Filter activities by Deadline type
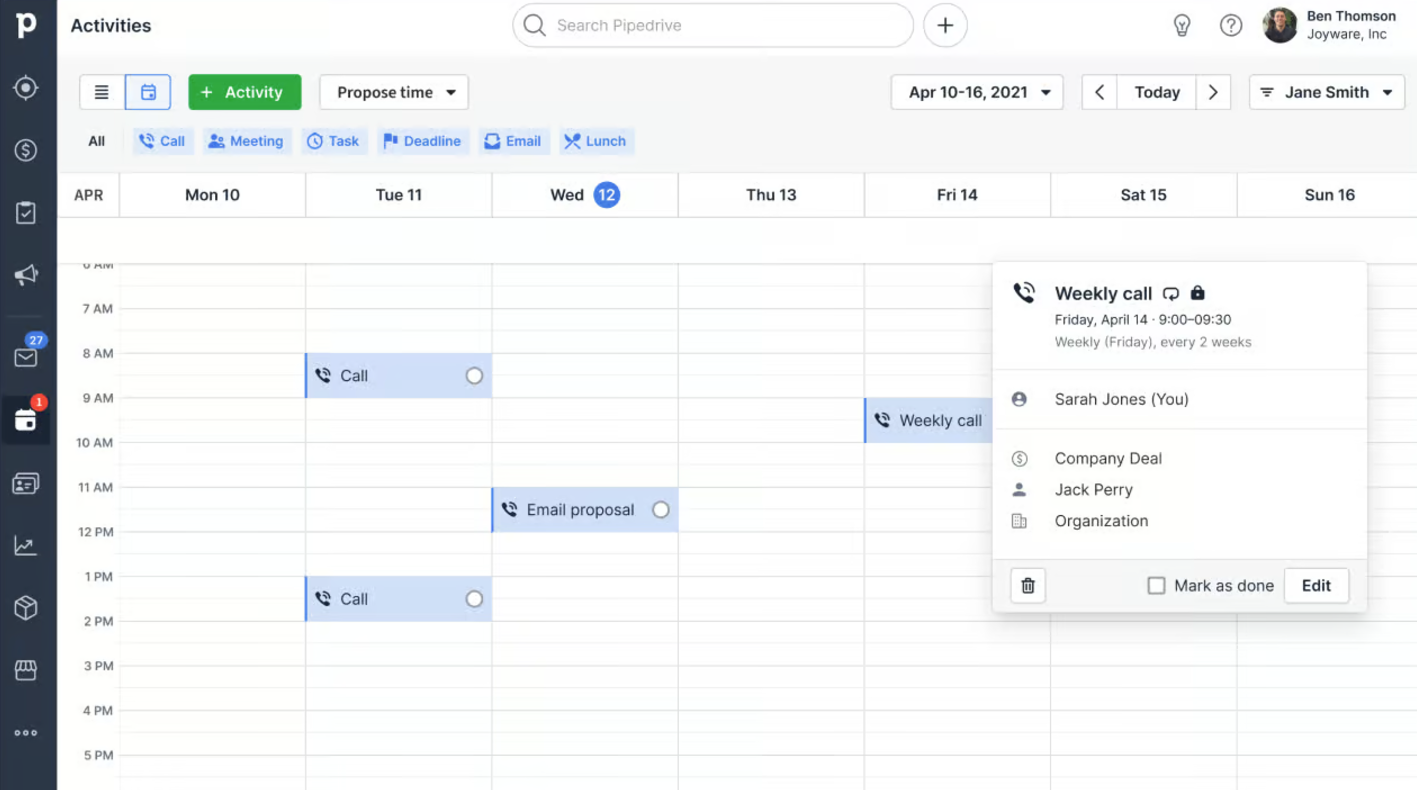 tap(421, 141)
